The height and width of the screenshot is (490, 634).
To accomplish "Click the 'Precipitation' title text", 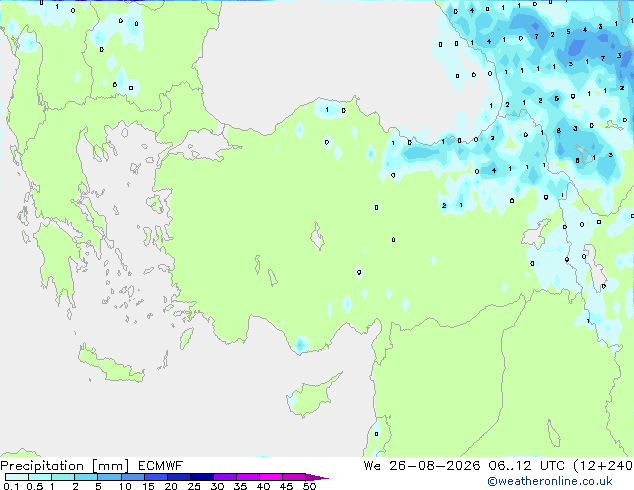I will pos(42,466).
